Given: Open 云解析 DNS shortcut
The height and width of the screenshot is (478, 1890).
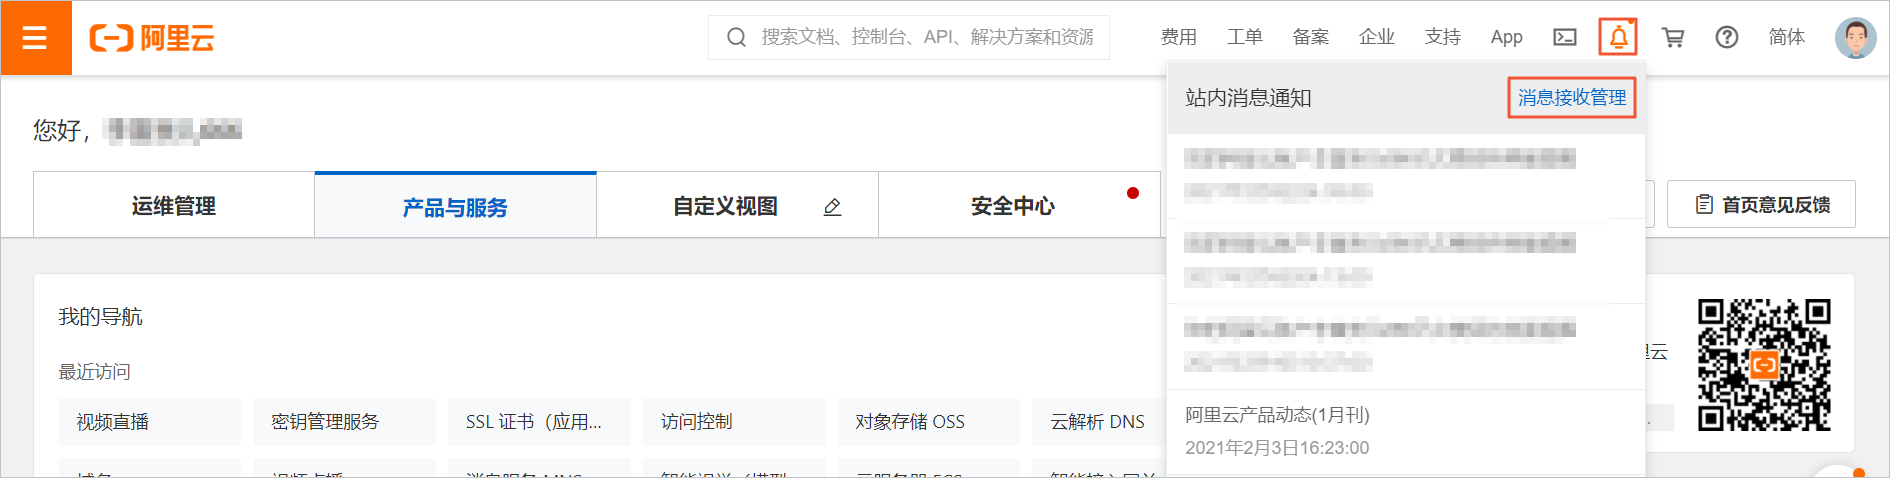Looking at the screenshot, I should coord(1098,422).
